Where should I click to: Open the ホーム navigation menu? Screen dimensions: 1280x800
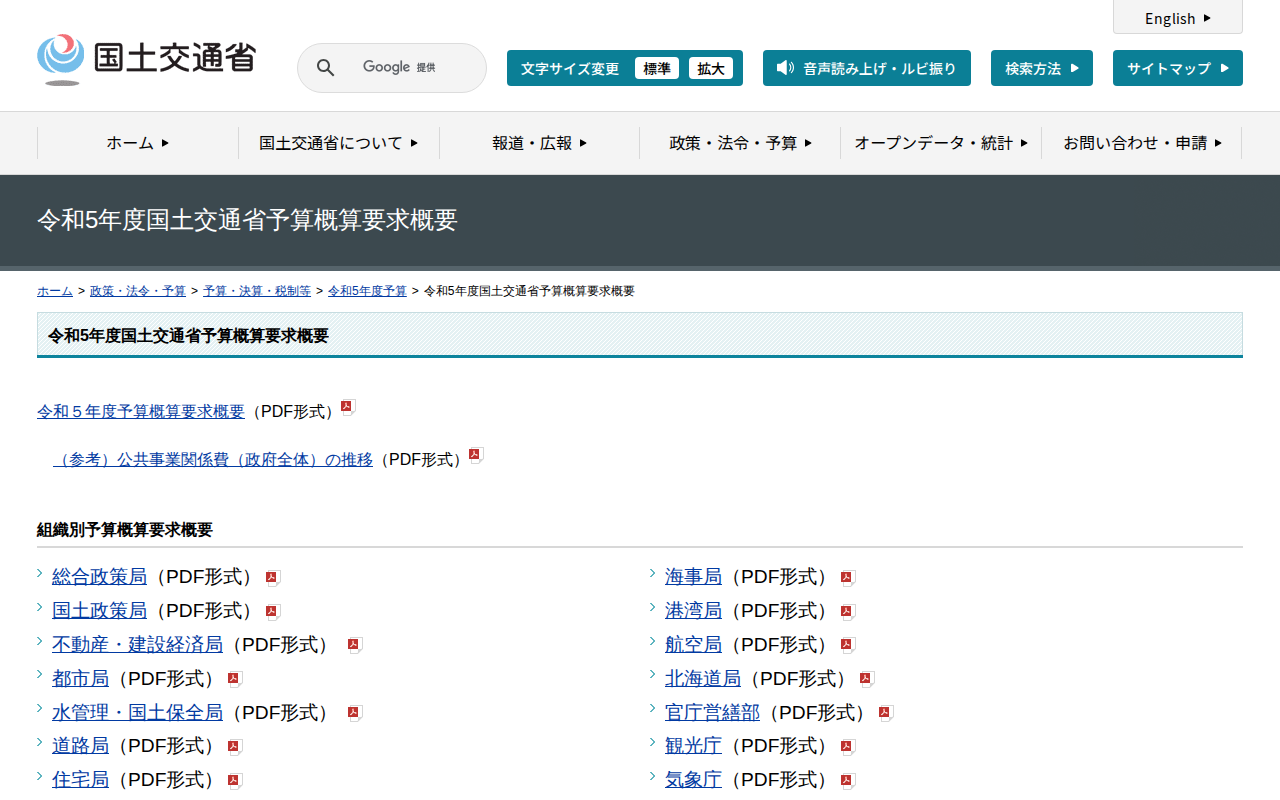point(138,143)
